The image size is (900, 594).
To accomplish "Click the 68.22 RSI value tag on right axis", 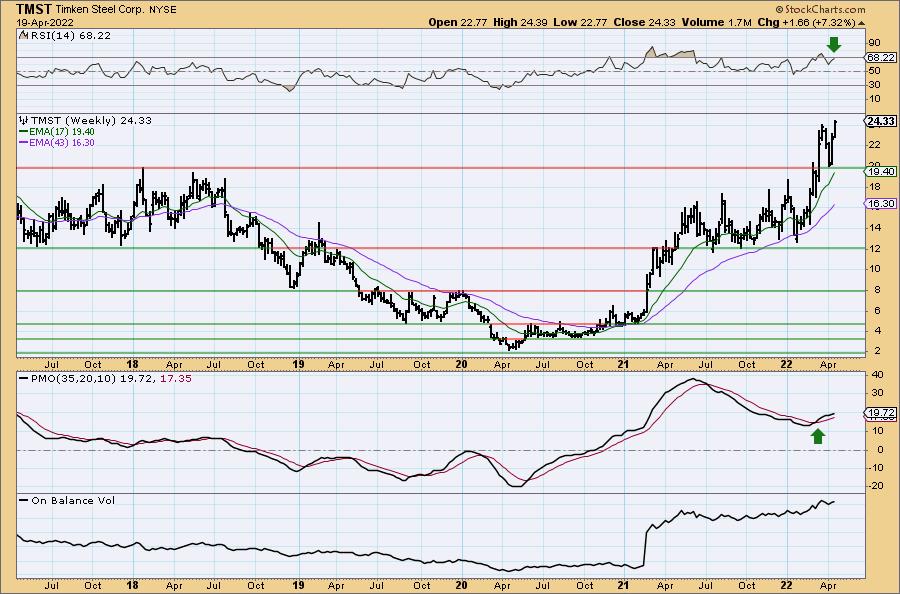I will [x=880, y=57].
